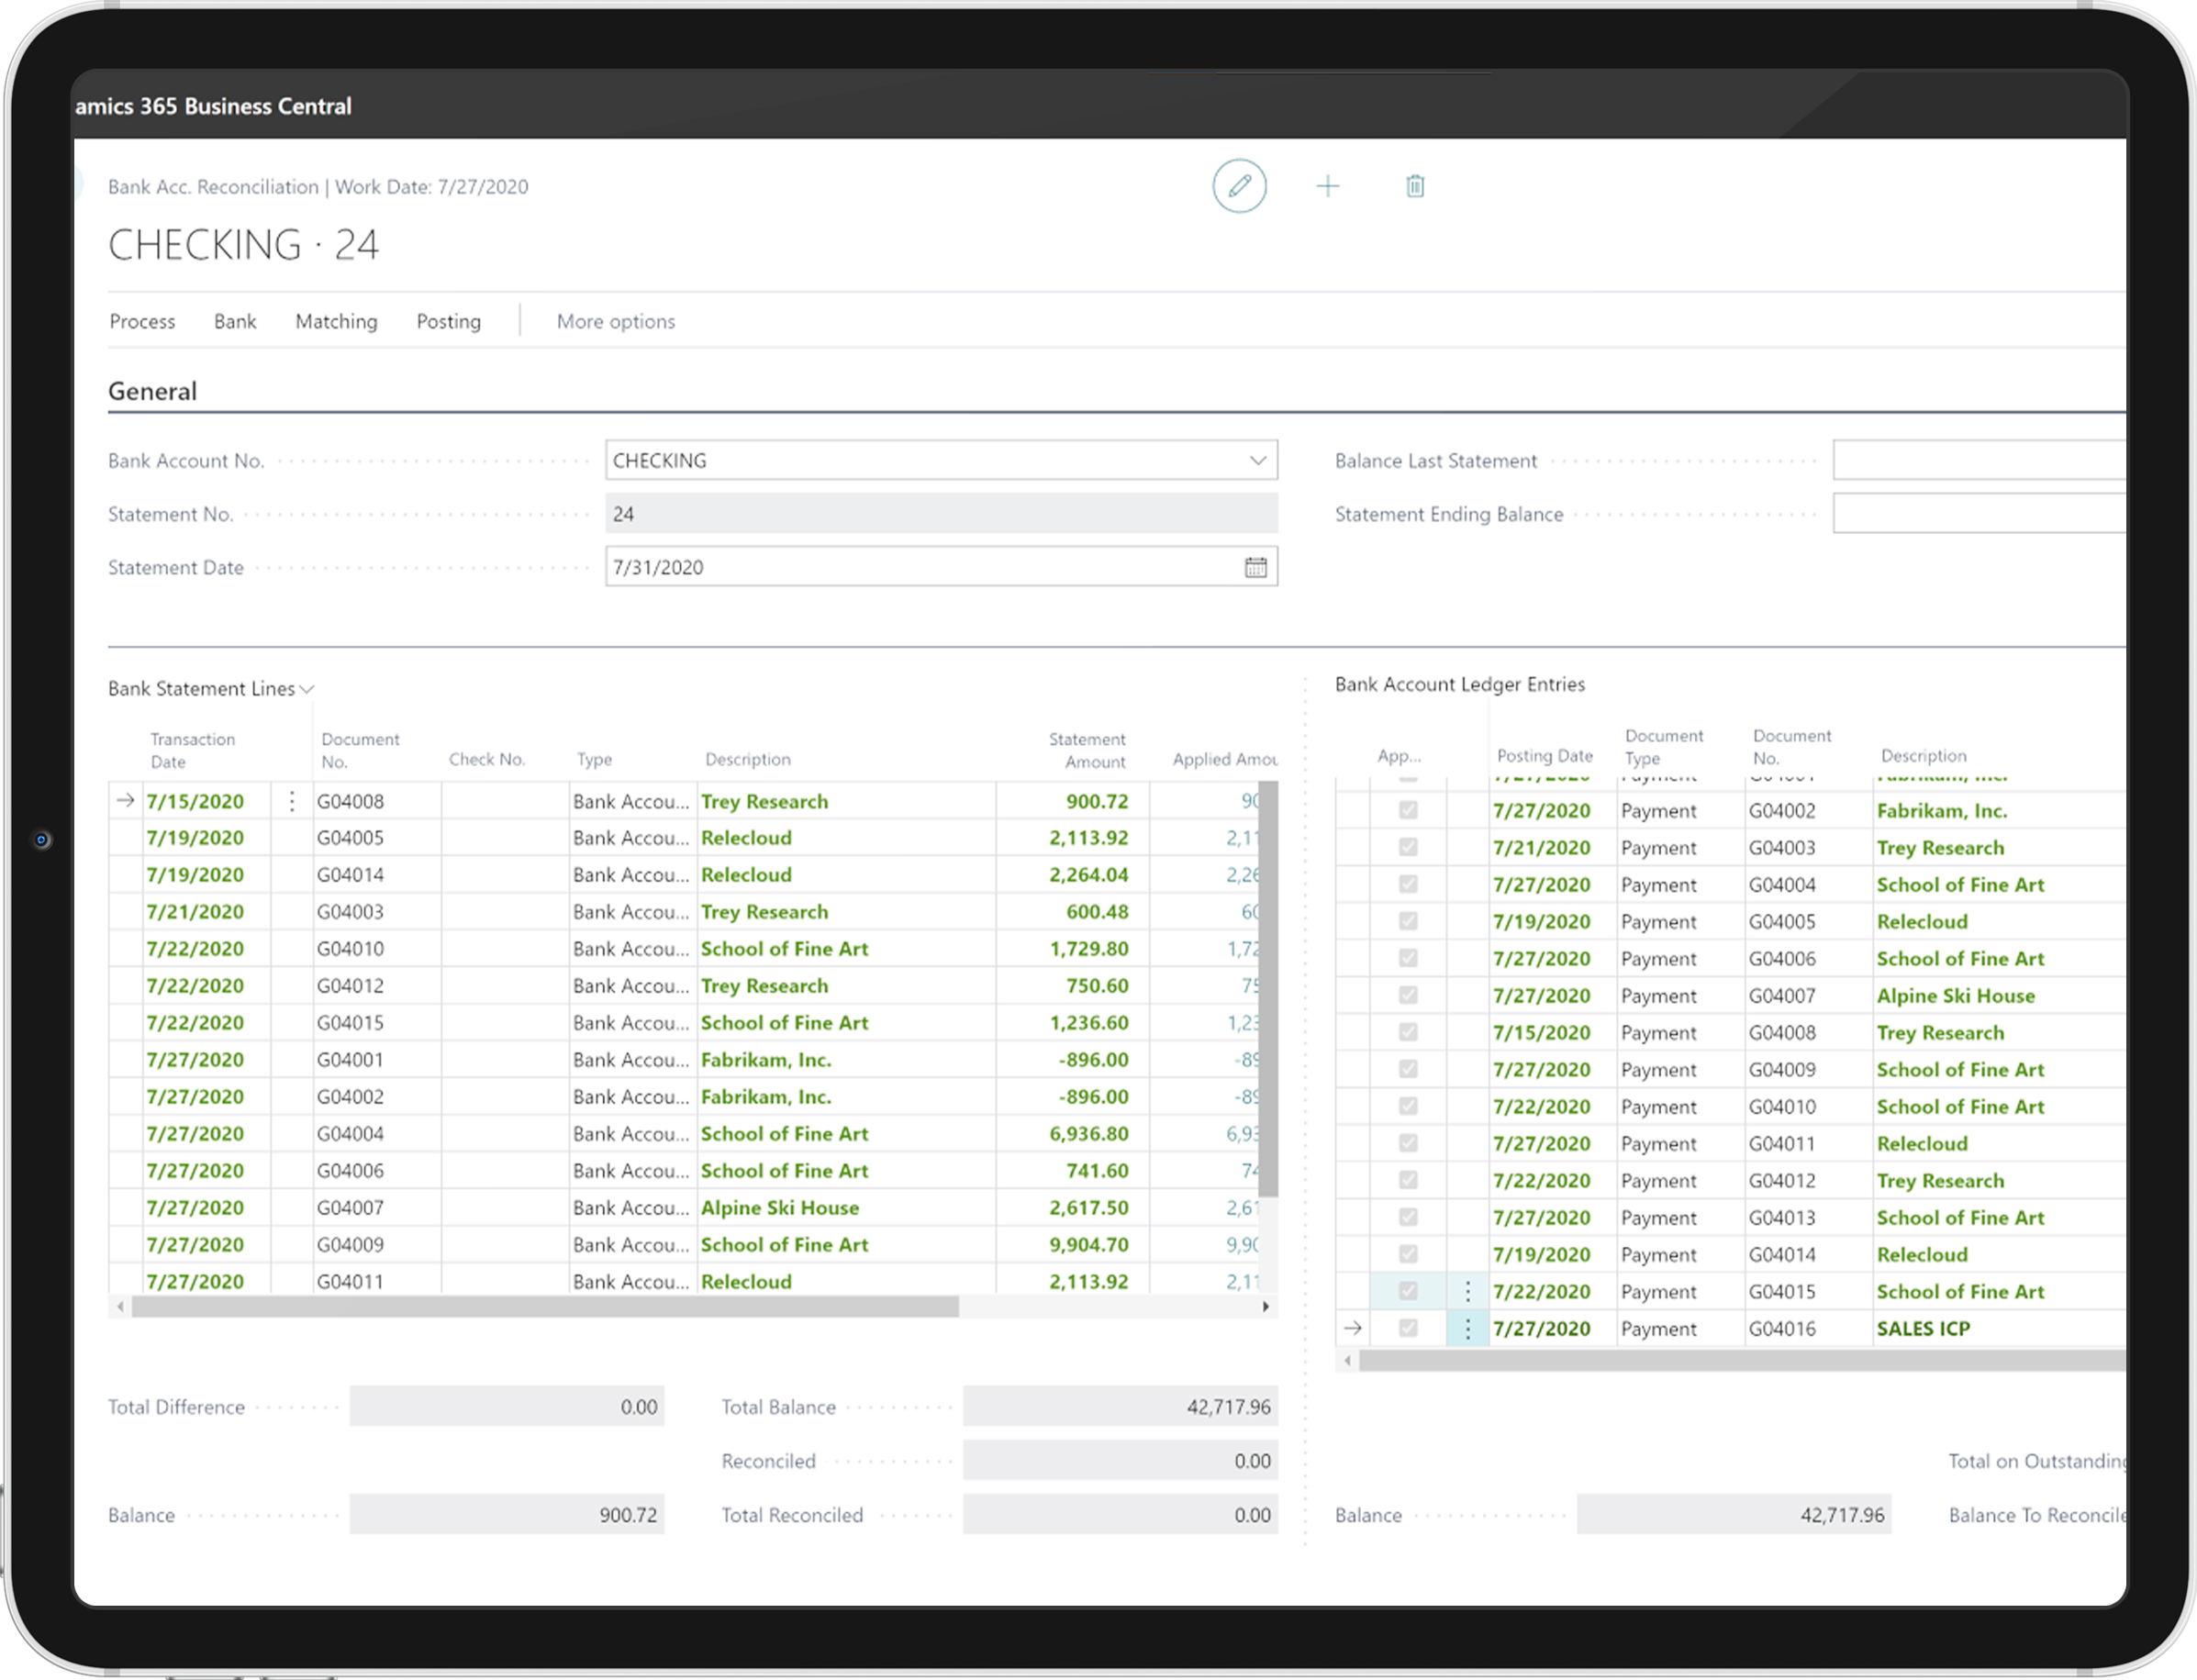
Task: Show More options menu
Action: coord(616,321)
